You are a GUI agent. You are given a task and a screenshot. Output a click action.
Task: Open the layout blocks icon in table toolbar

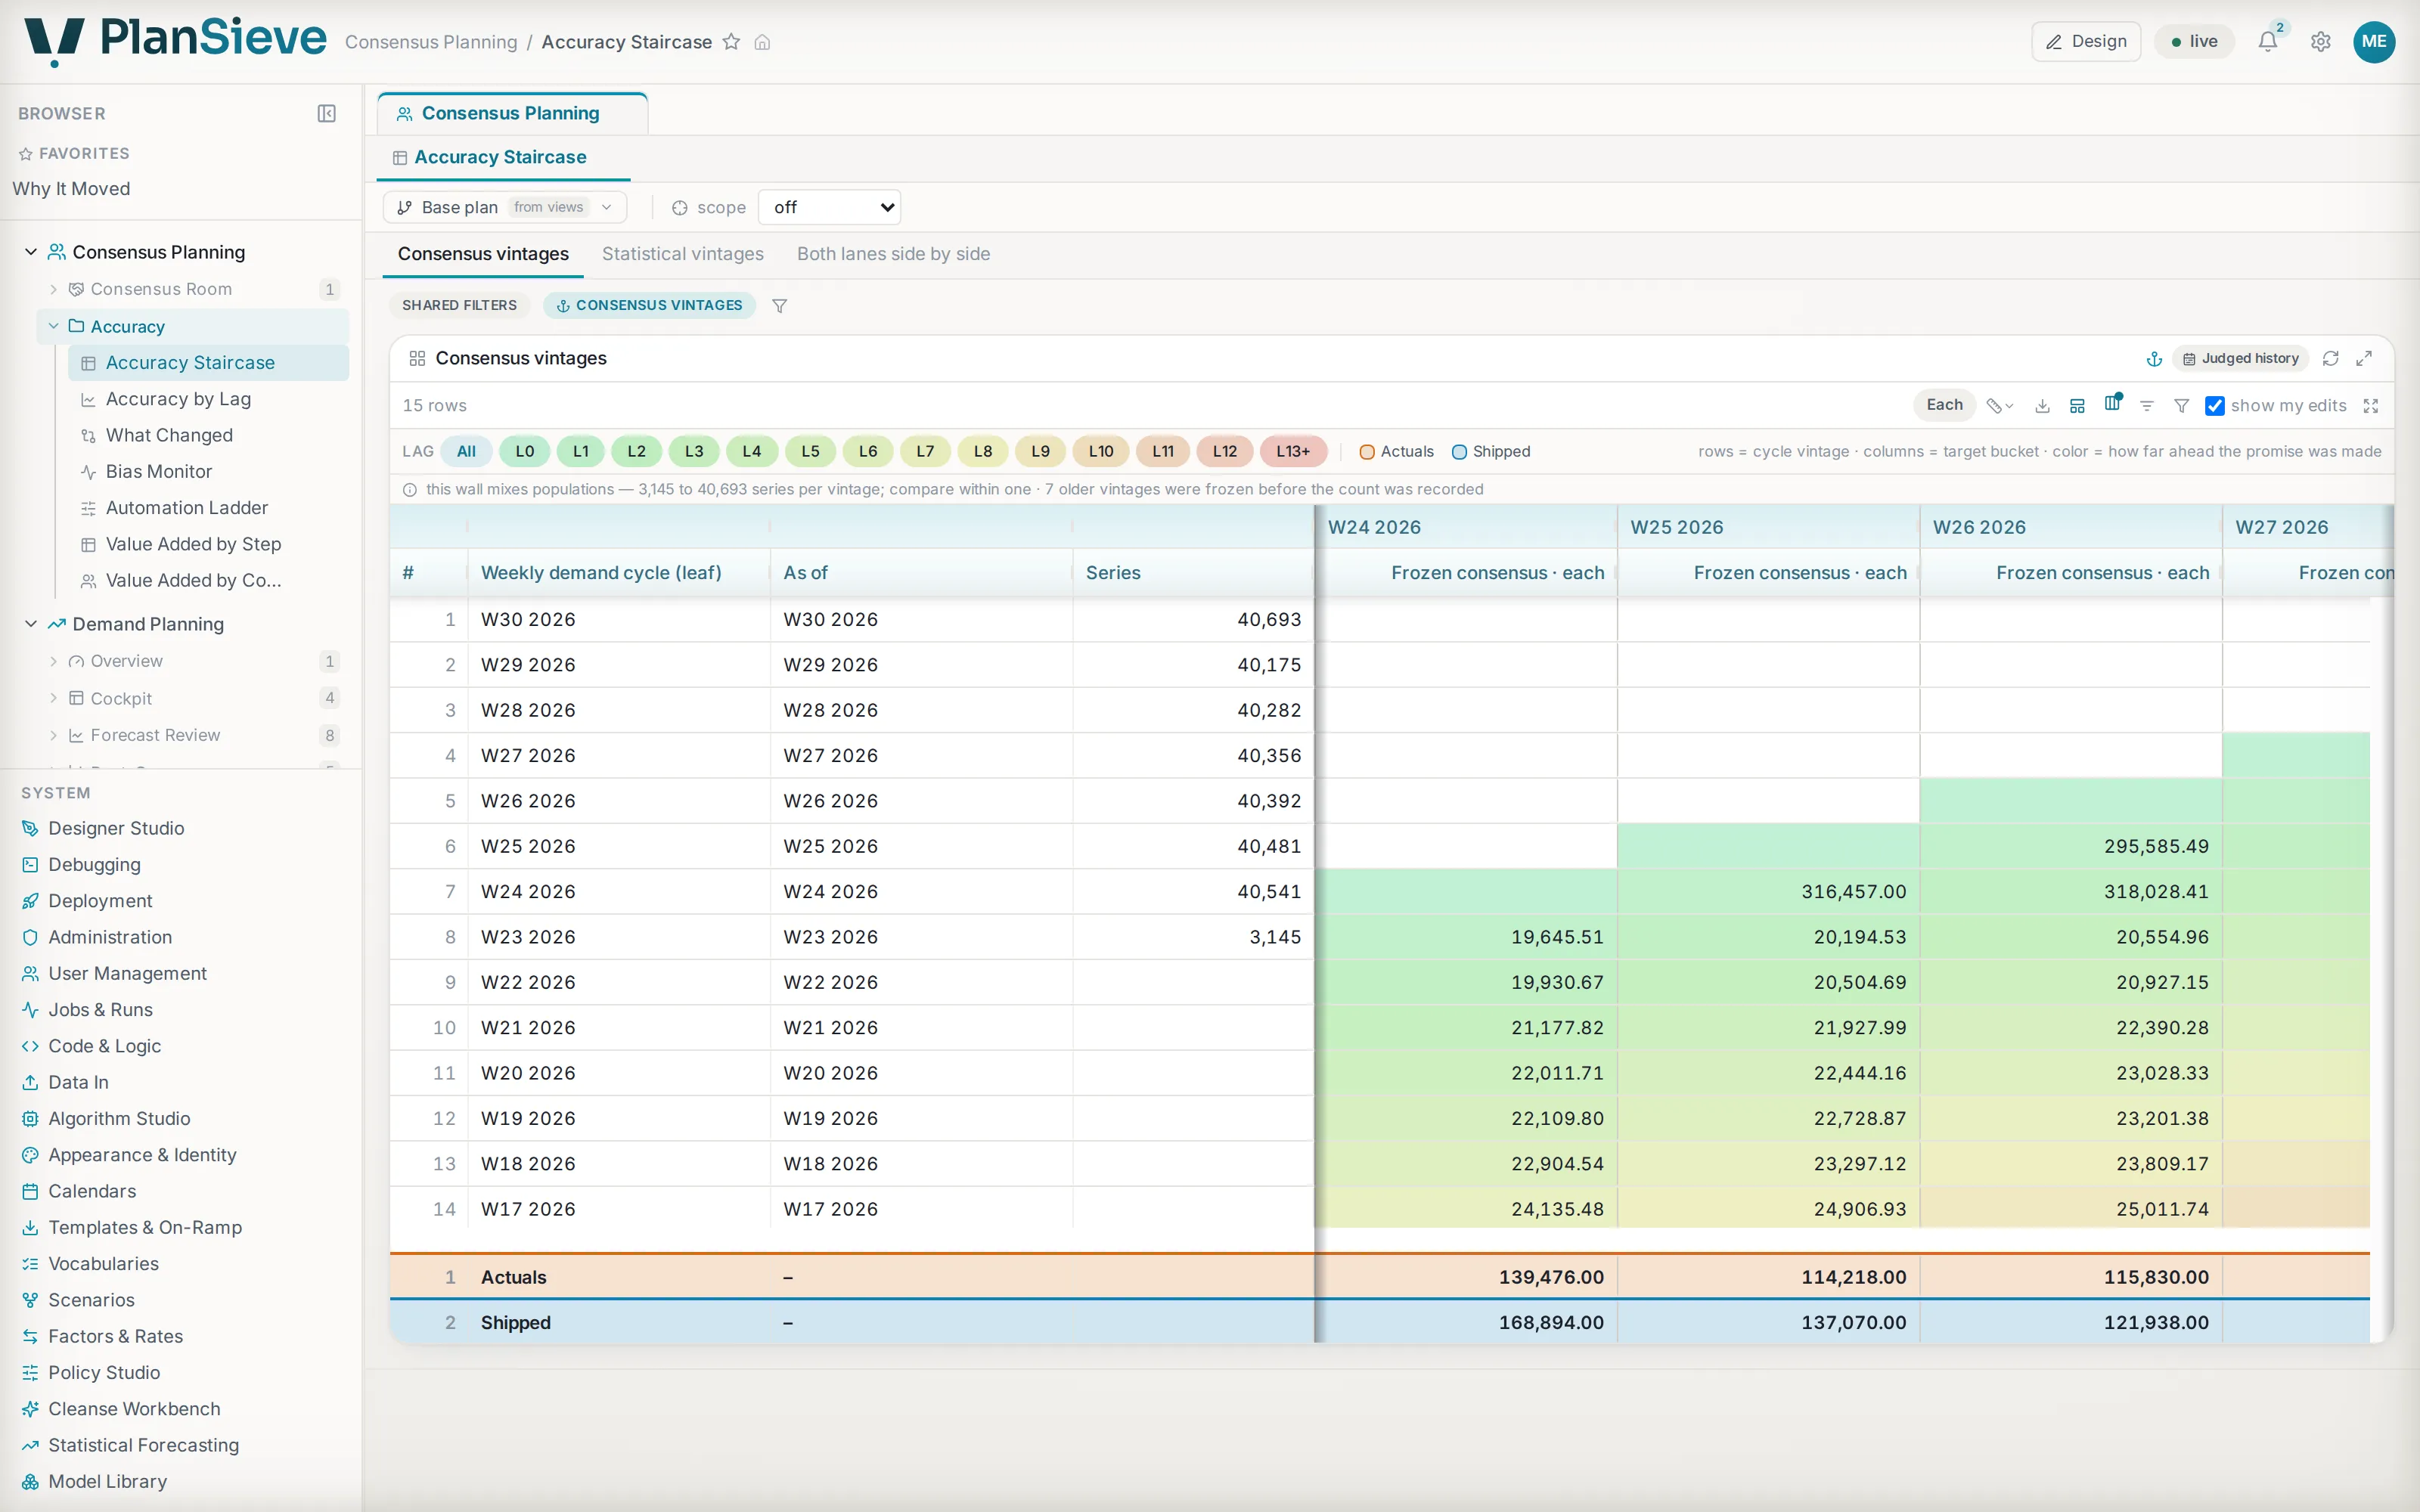pos(2077,405)
